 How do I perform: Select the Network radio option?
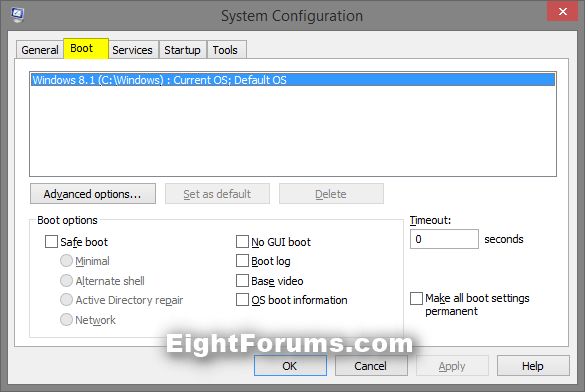[66, 319]
